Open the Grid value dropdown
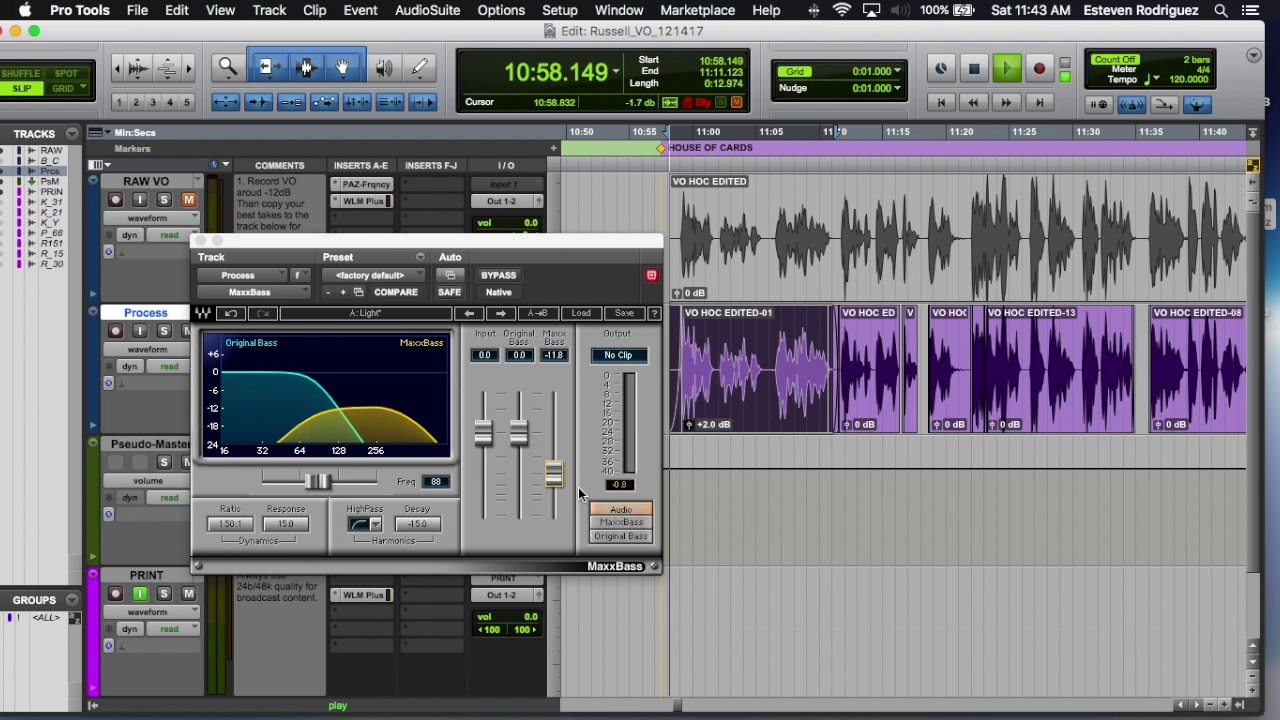This screenshot has height=720, width=1280. [897, 71]
